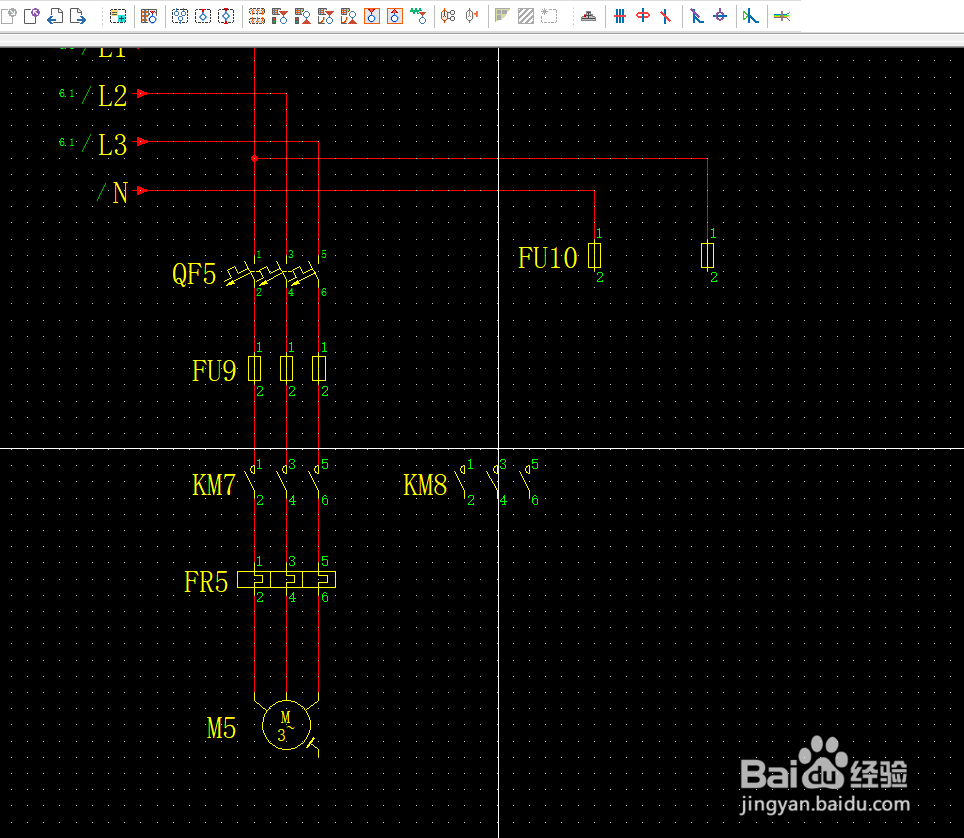Click the gray device with orange connector icon
The height and width of the screenshot is (838, 964).
click(x=472, y=16)
